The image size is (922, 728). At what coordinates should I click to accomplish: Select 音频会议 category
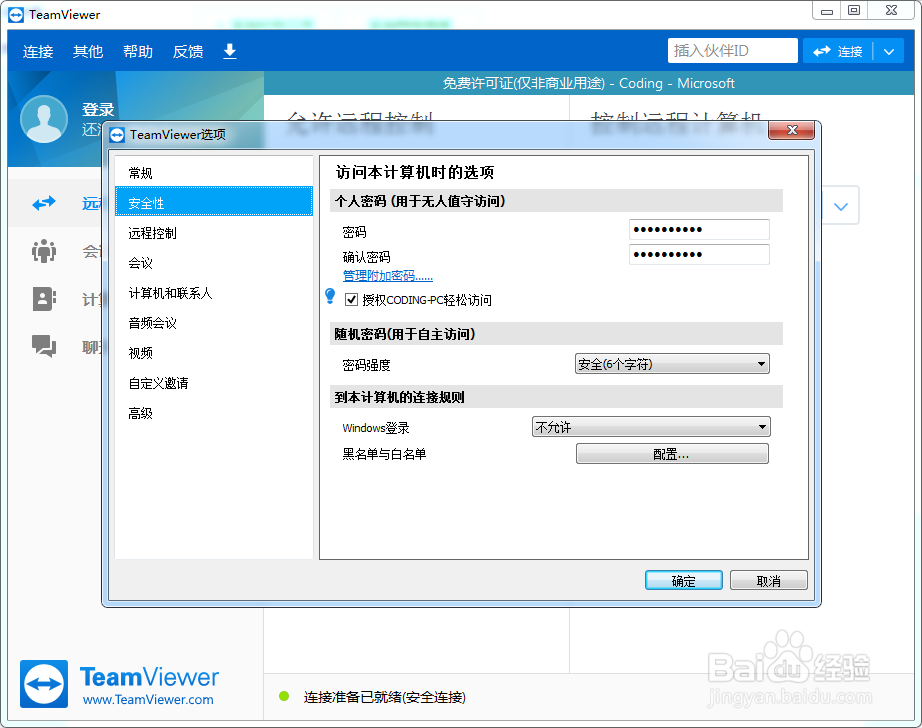click(214, 323)
